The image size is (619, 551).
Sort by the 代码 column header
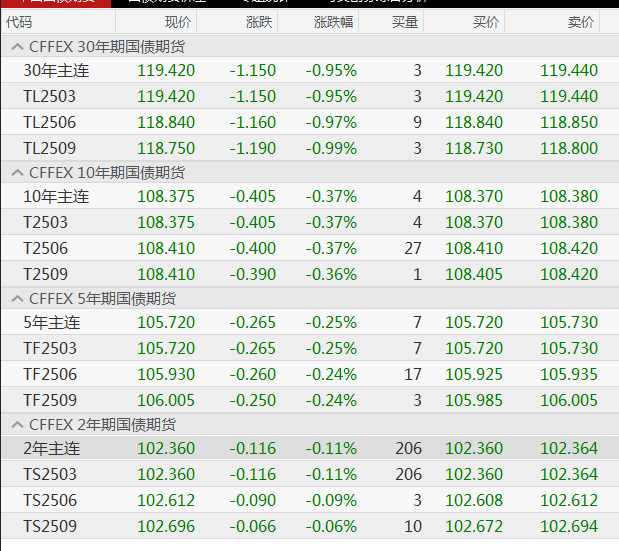point(20,21)
